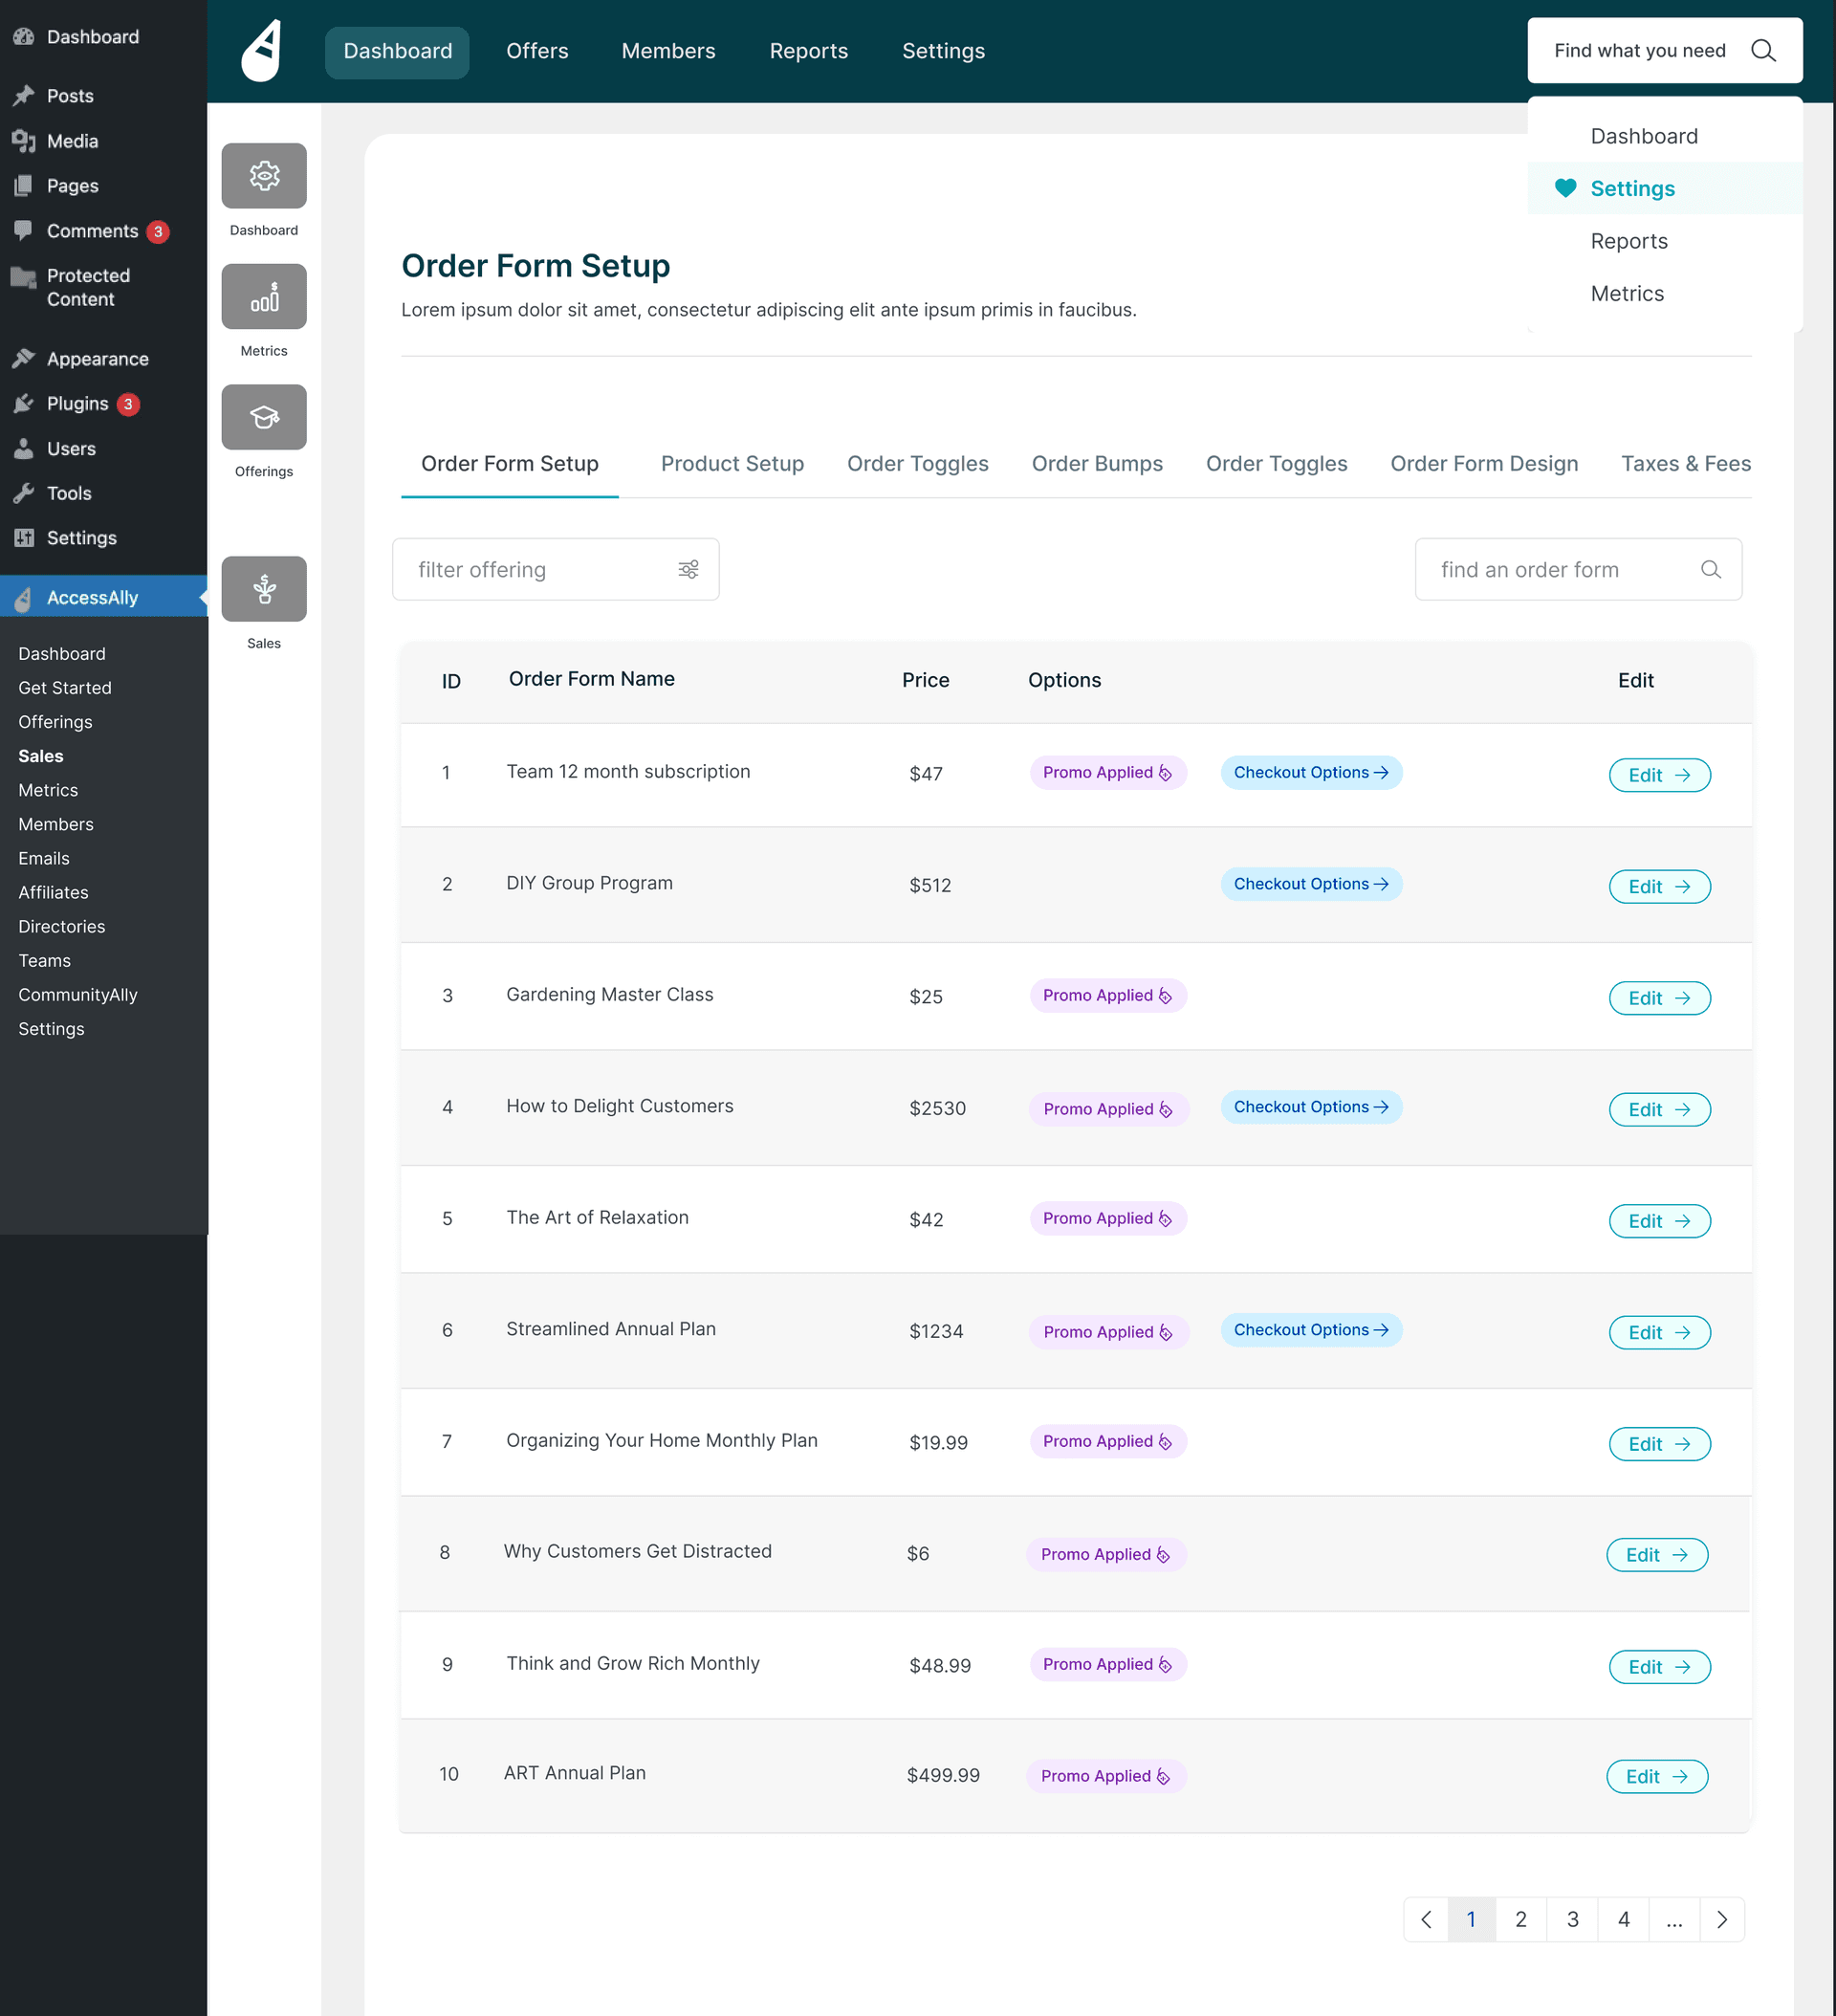The height and width of the screenshot is (2016, 1836).
Task: Click Promo Applied badge for ART Annual Plan
Action: coord(1105,1776)
